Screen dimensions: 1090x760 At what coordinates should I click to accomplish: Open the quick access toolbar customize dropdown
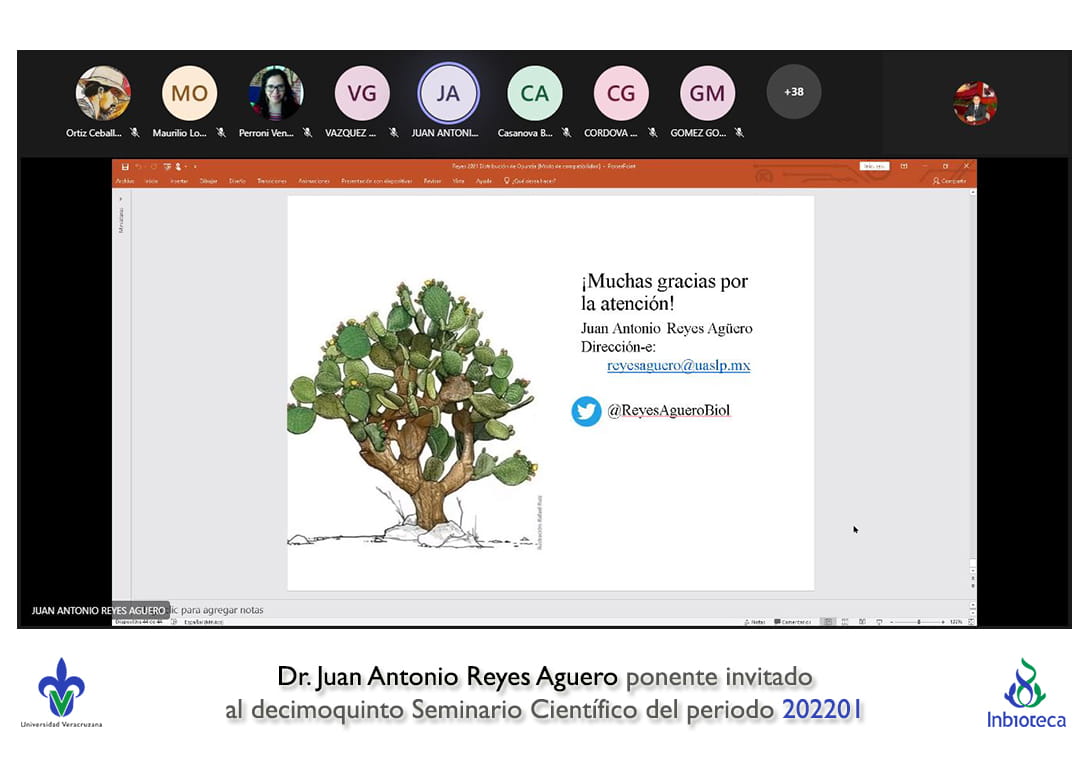[x=195, y=166]
